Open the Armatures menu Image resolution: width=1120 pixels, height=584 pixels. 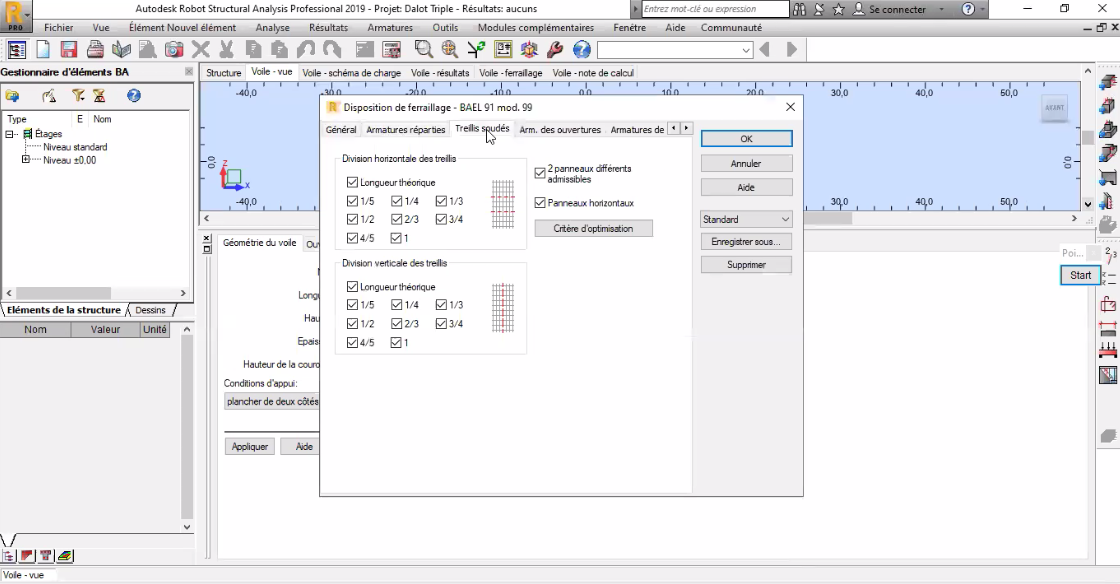[390, 27]
